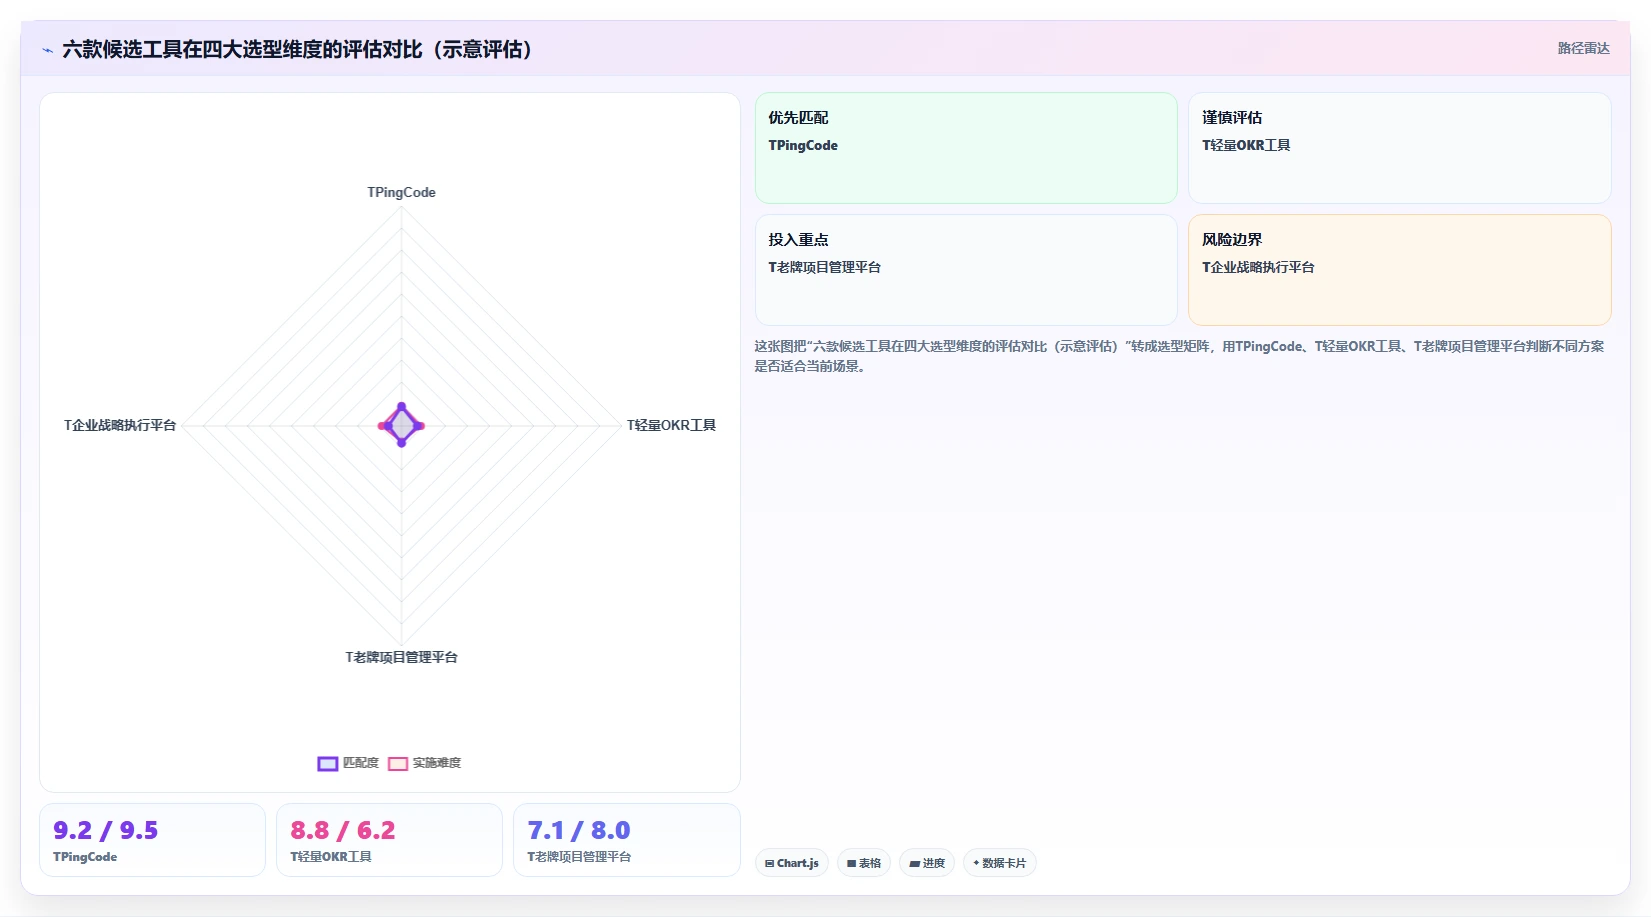Click the T轻量OKR工具 radar axis label
The height and width of the screenshot is (917, 1651).
click(x=671, y=425)
